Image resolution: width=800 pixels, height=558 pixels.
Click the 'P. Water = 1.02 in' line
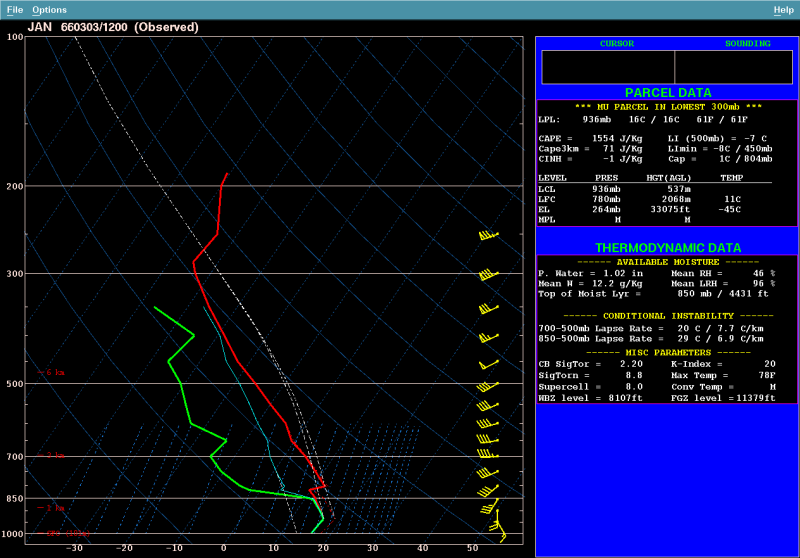coord(591,273)
